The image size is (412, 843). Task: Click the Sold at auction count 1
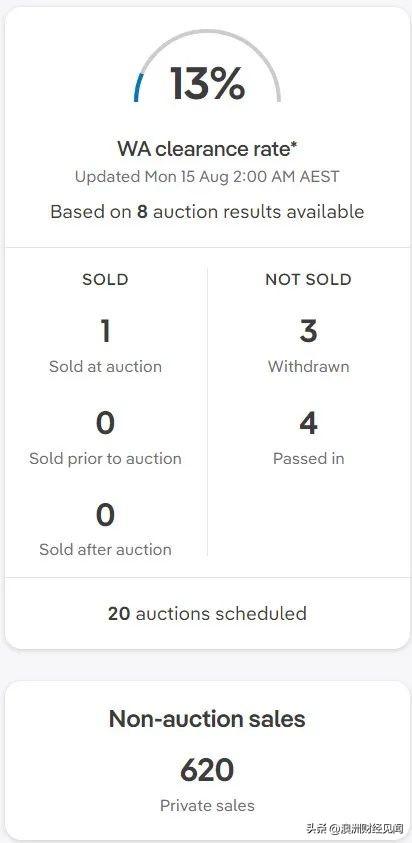(105, 331)
